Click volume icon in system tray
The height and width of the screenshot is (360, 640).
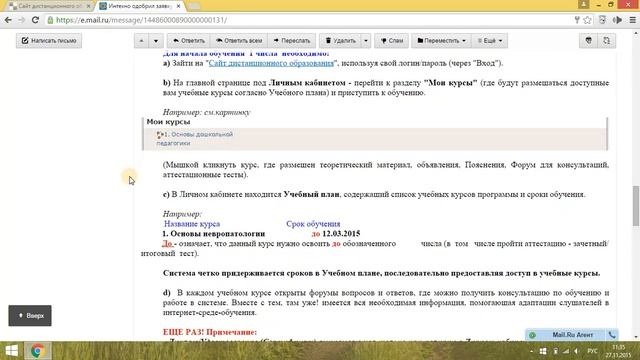tap(576, 351)
